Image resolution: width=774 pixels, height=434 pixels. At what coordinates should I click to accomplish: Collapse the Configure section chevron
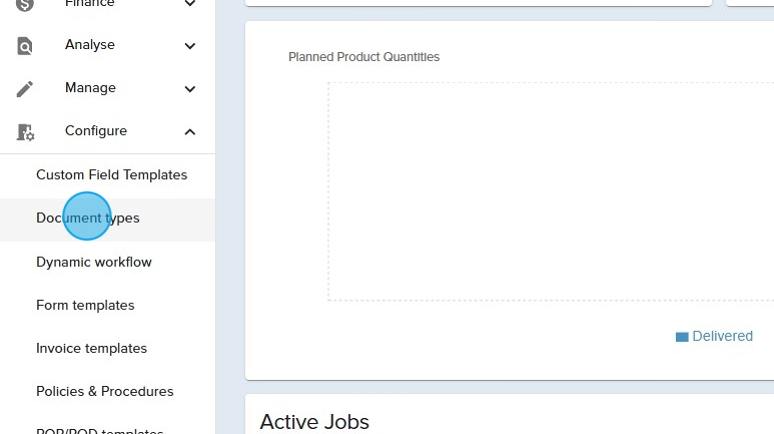click(190, 132)
